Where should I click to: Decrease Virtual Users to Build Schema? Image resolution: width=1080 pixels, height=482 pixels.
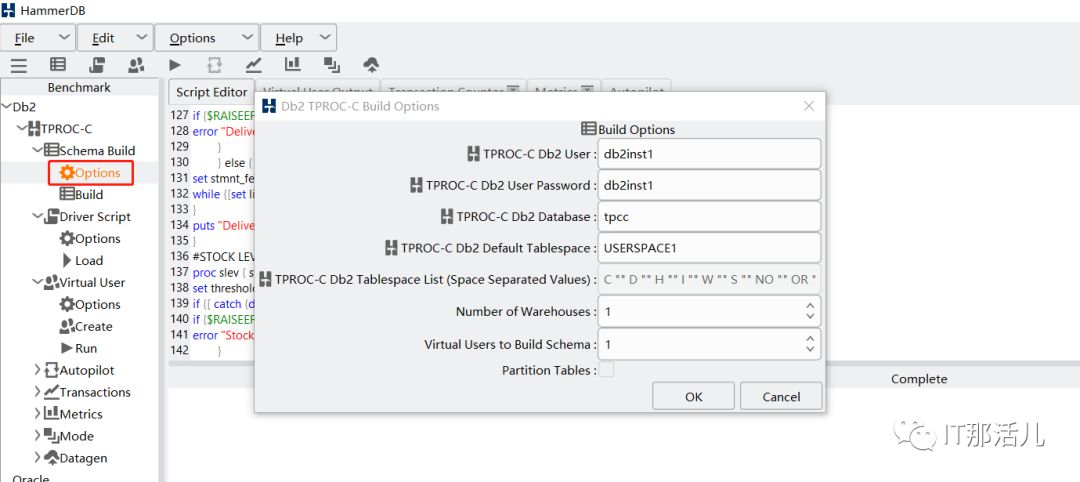809,349
